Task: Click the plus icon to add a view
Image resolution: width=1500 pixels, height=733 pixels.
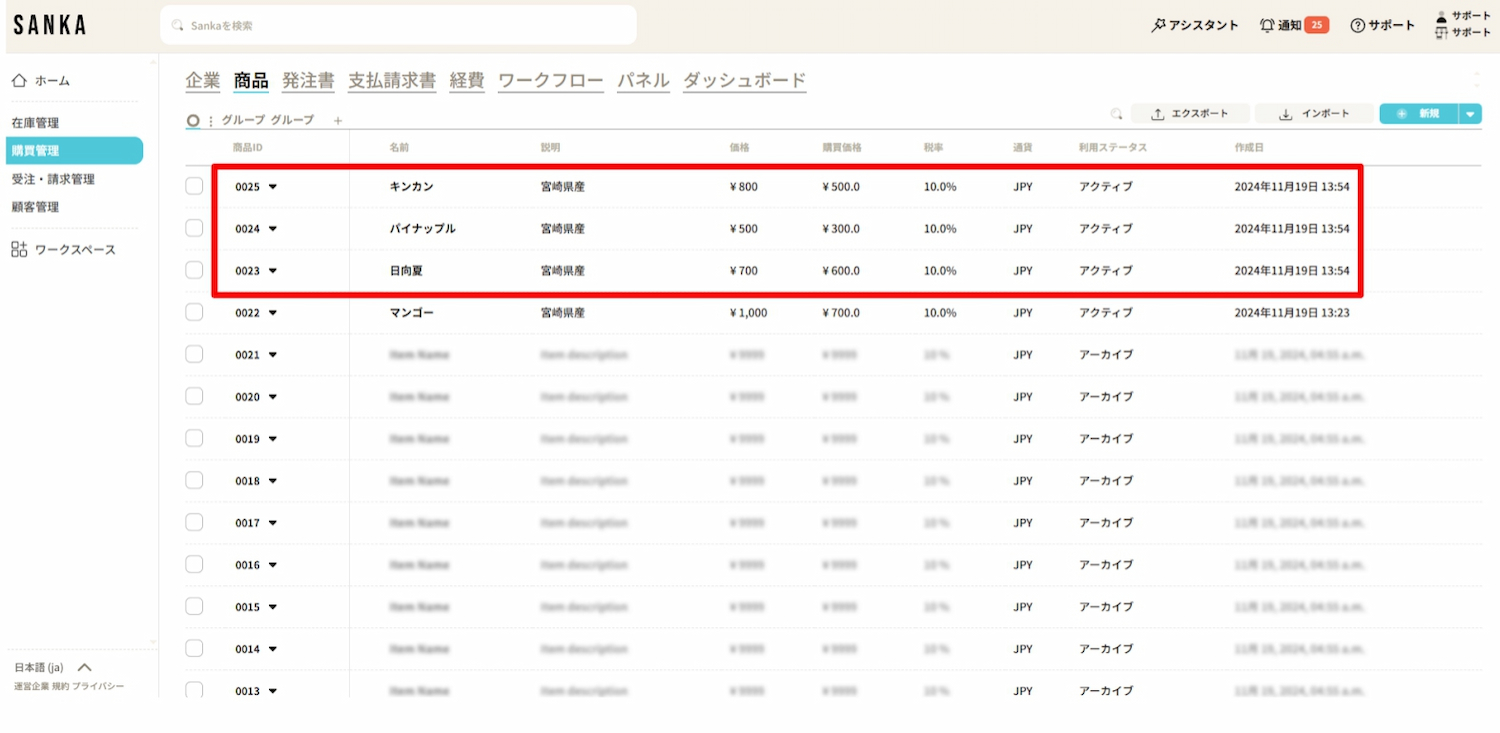Action: pyautogui.click(x=337, y=120)
